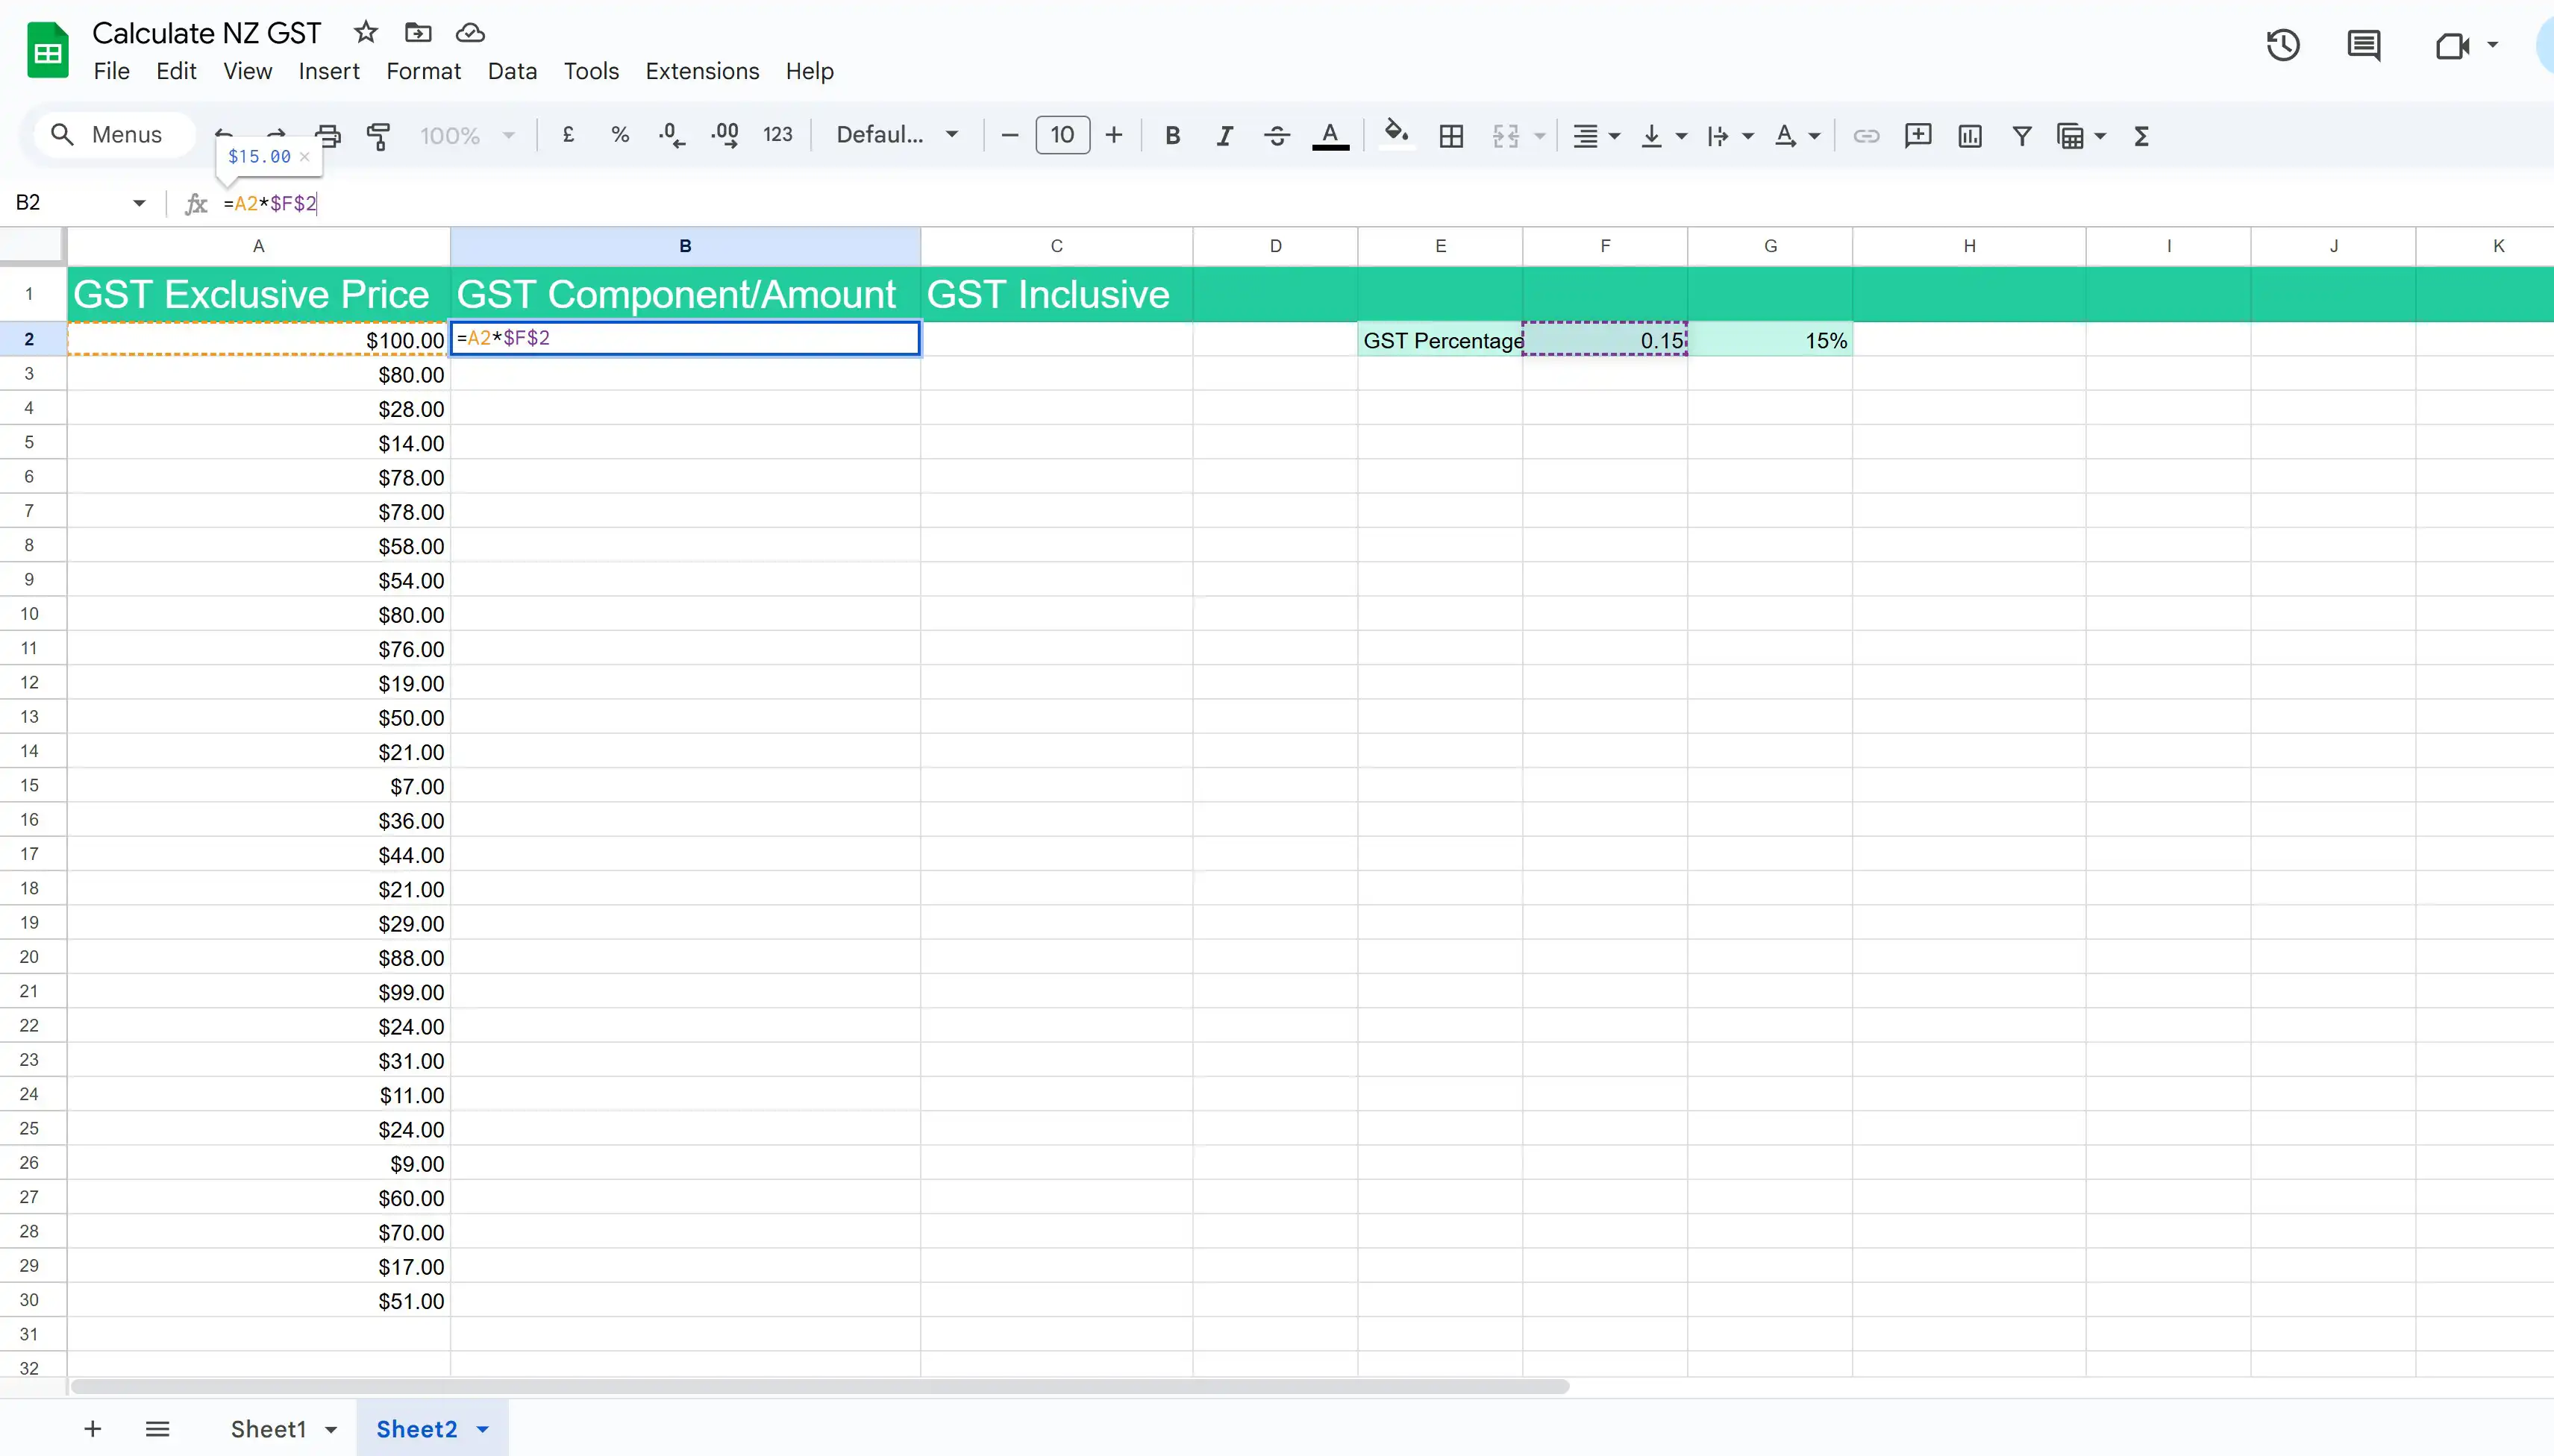The width and height of the screenshot is (2554, 1456).
Task: Switch to the Sheet1 tab
Action: point(268,1429)
